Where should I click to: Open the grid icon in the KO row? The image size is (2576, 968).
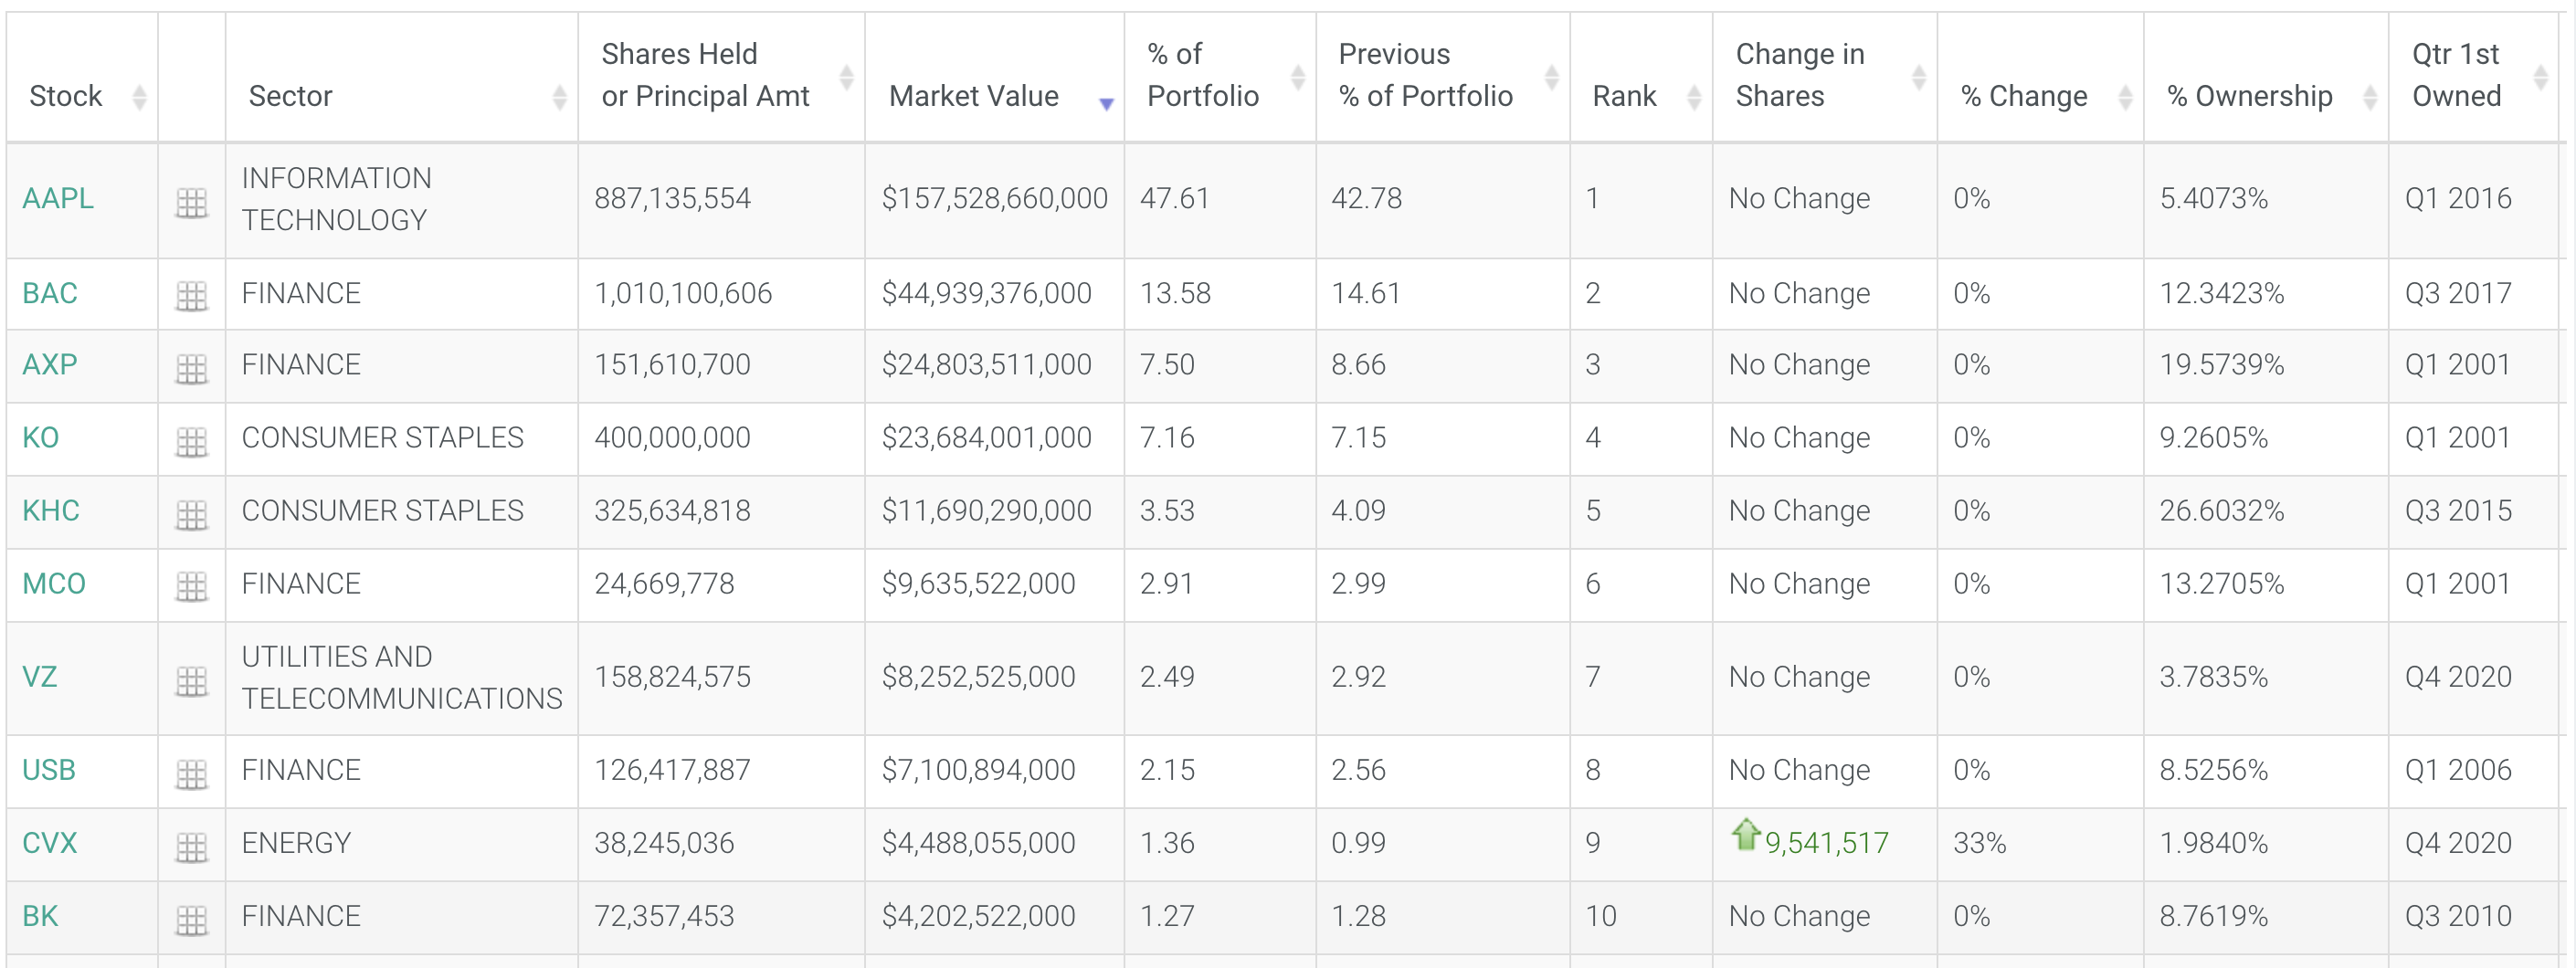(x=191, y=442)
